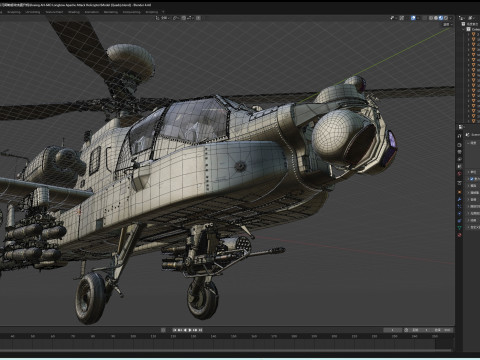
Task: Open the Collection properties tab
Action: (x=459, y=183)
